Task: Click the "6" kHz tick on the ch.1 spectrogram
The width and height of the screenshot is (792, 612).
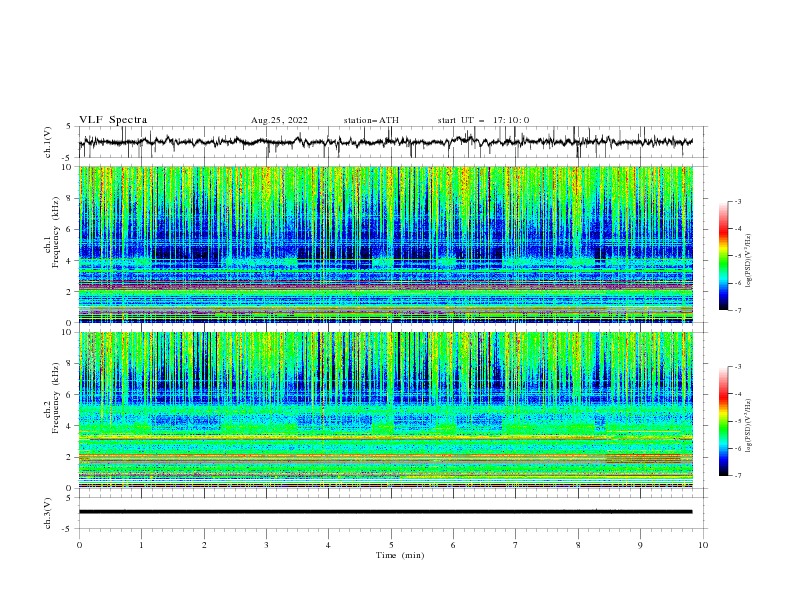Action: pyautogui.click(x=71, y=229)
